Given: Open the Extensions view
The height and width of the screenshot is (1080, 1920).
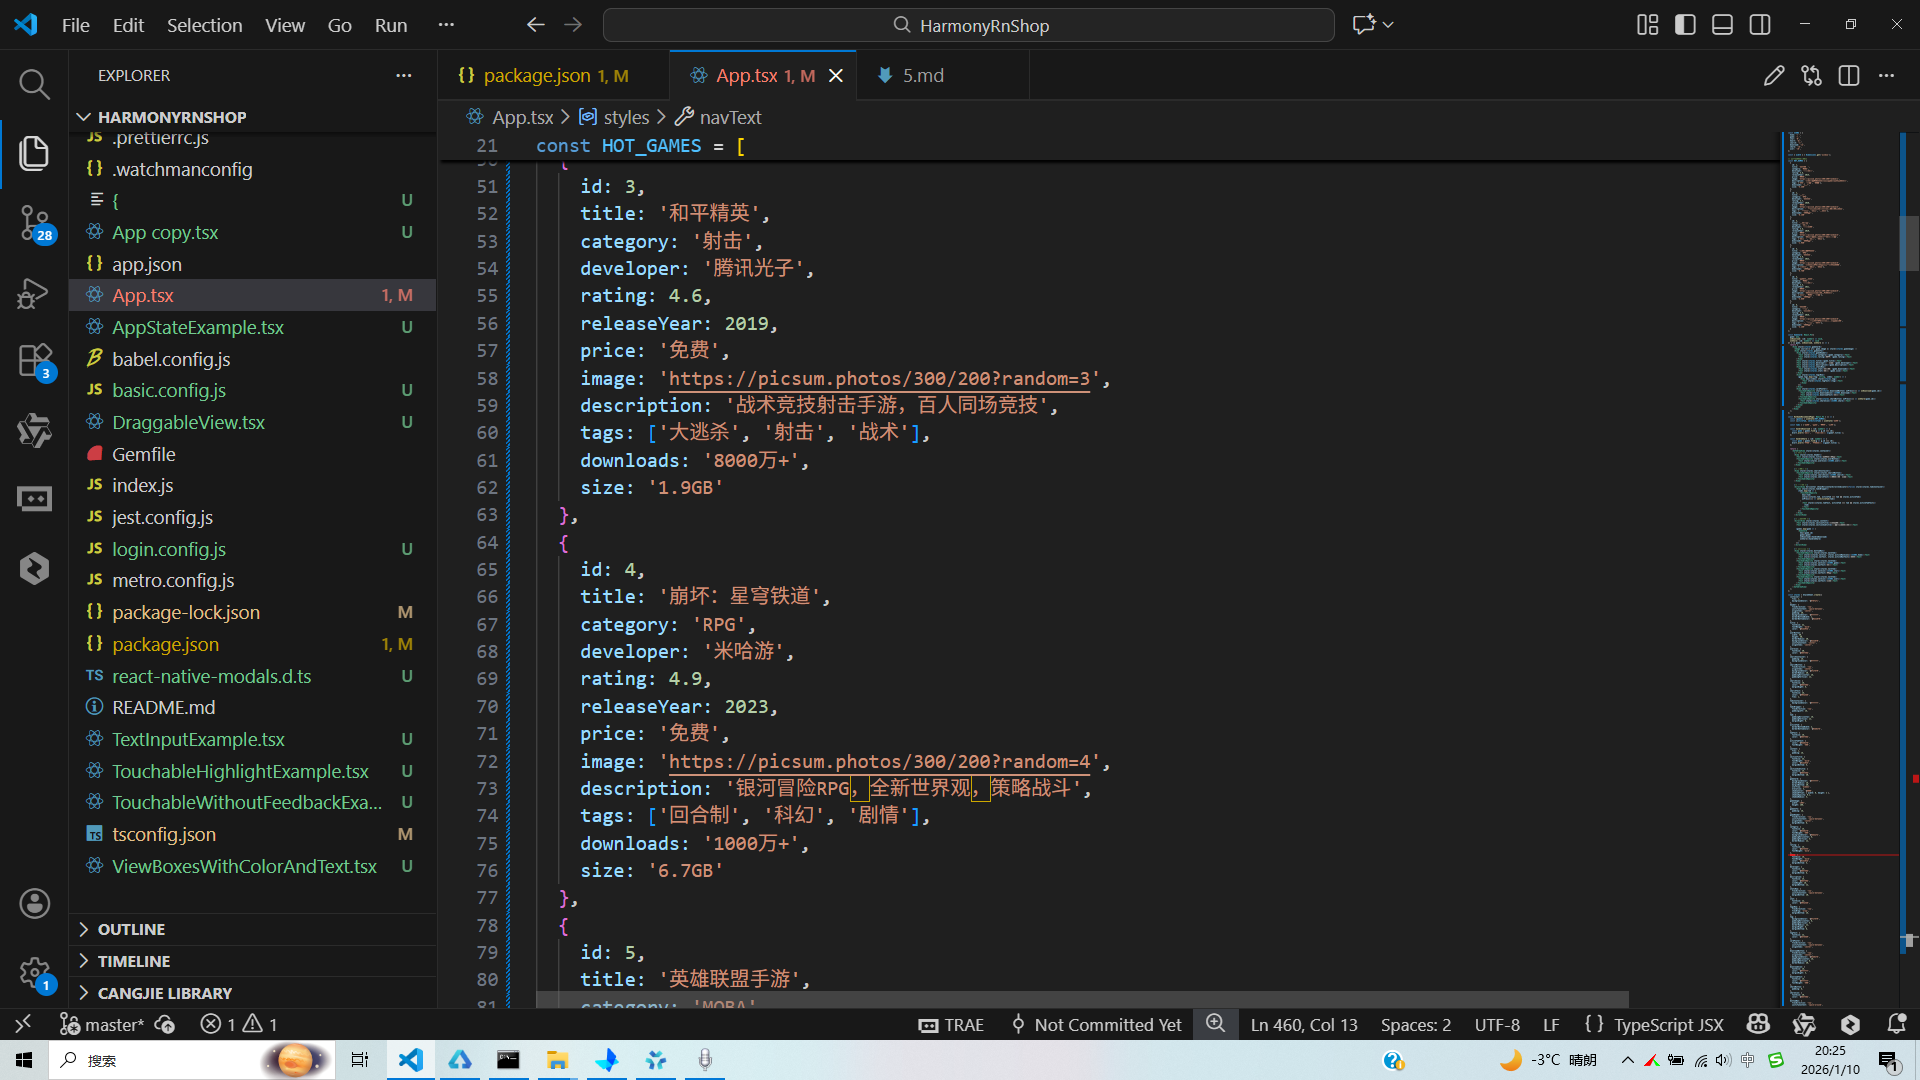Looking at the screenshot, I should click(x=34, y=361).
